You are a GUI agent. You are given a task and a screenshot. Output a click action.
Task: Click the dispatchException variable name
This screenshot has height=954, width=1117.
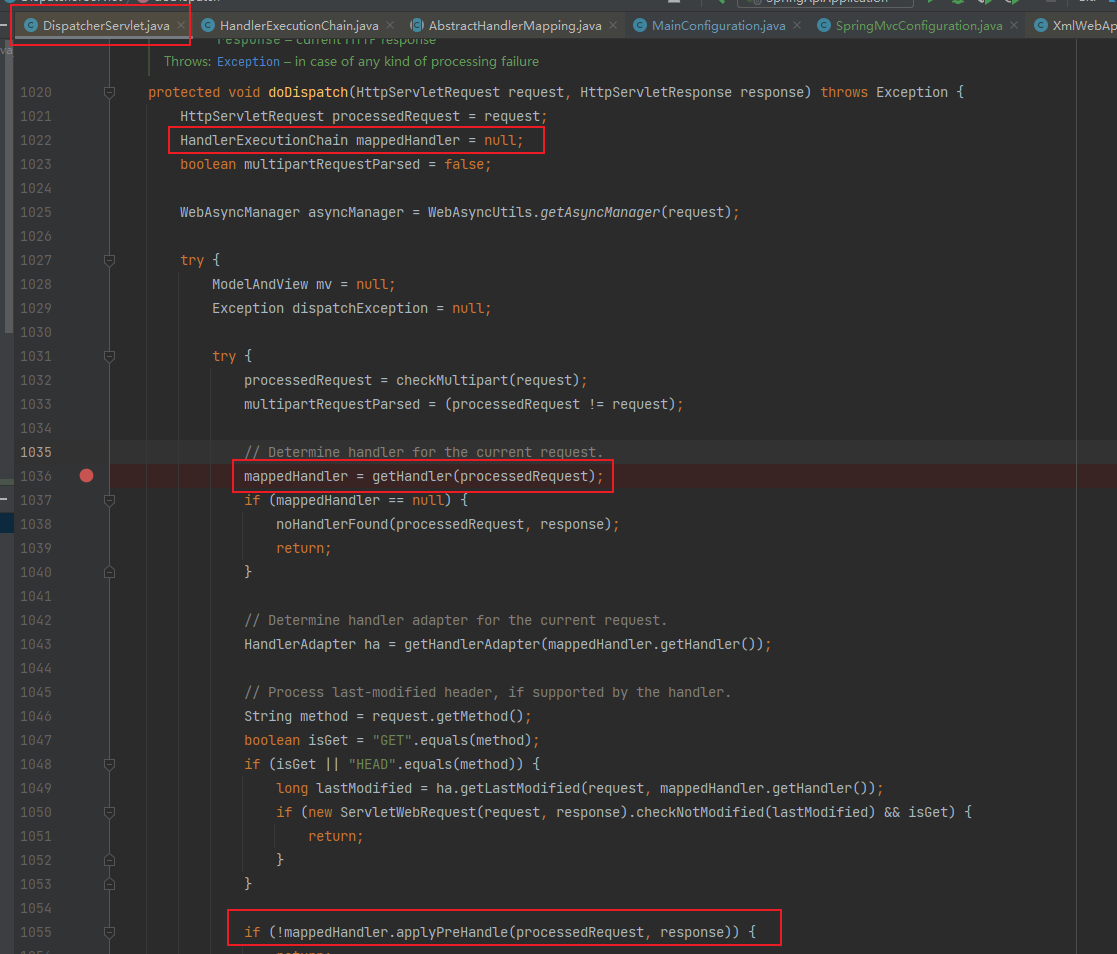click(x=360, y=309)
